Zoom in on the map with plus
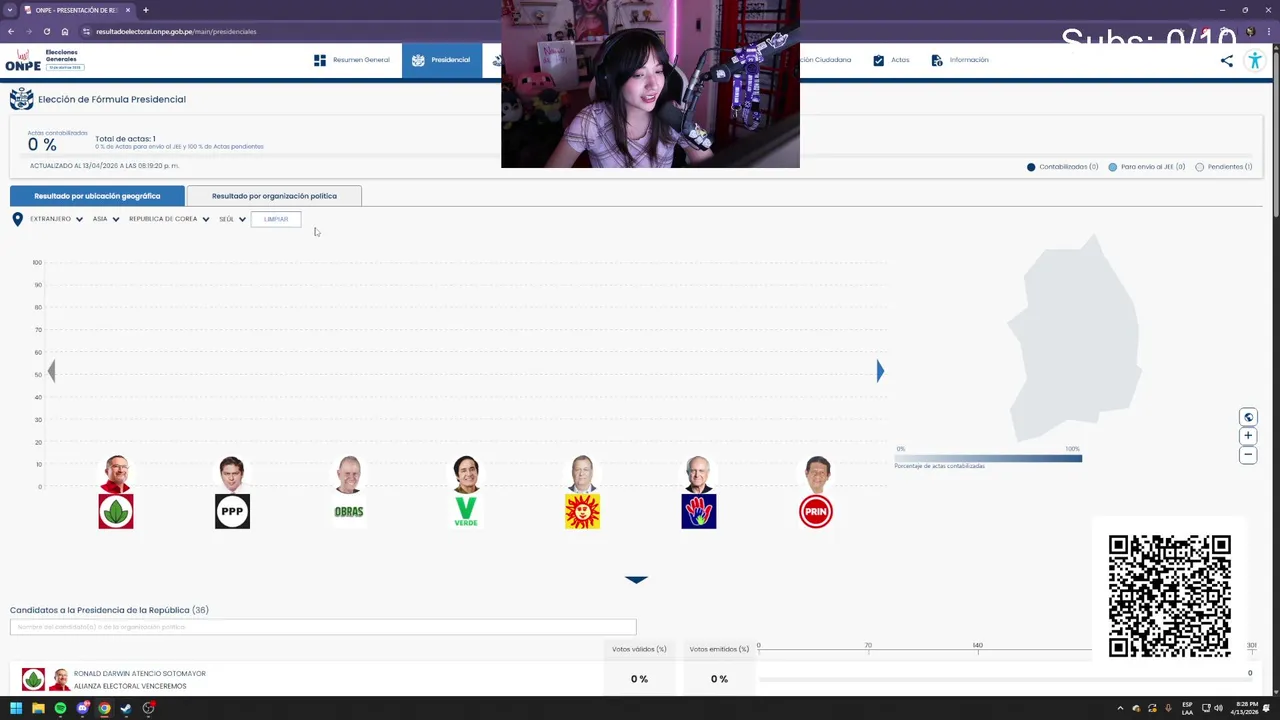 pyautogui.click(x=1248, y=436)
